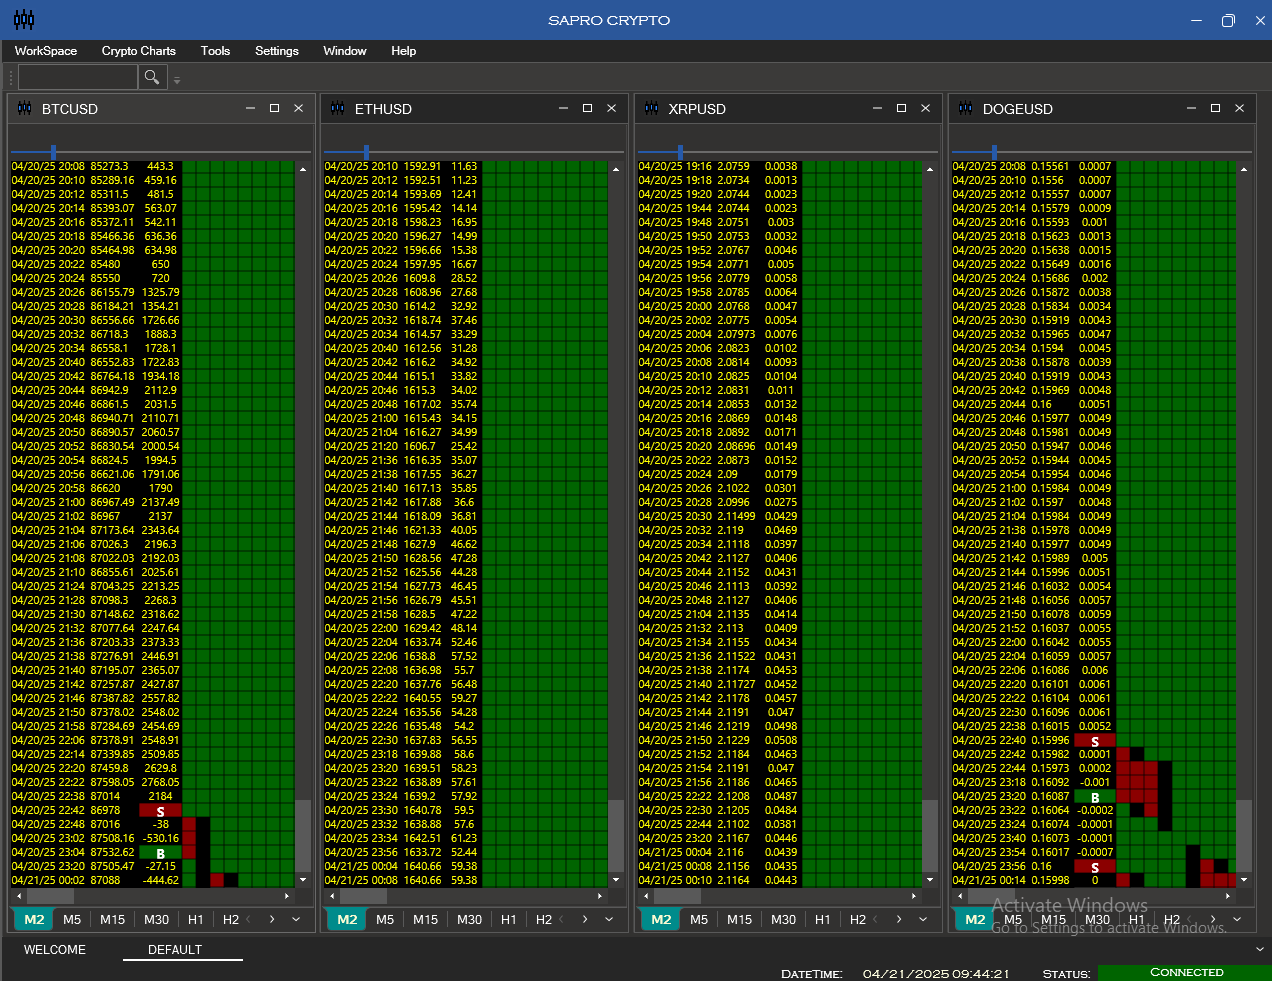Open the Settings menu
Screen dimensions: 1272x981
point(276,51)
